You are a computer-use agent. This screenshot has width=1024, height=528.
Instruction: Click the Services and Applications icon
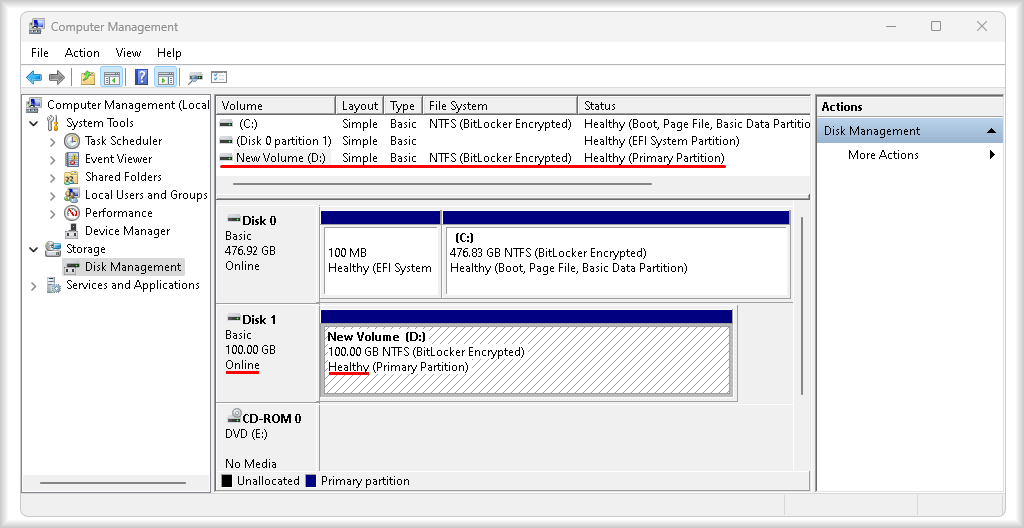(x=53, y=285)
